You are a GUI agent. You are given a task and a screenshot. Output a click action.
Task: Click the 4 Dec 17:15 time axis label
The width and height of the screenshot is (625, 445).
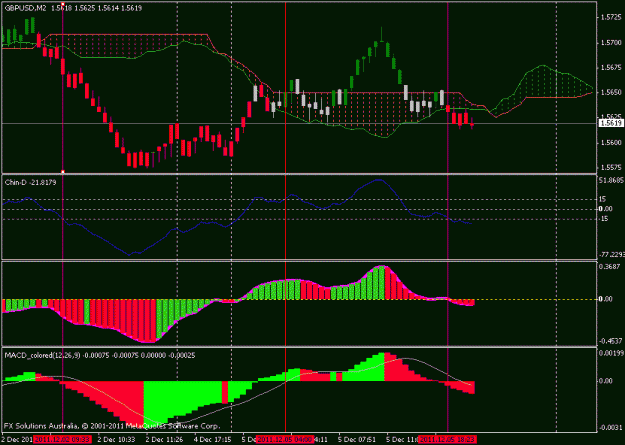[x=213, y=440]
